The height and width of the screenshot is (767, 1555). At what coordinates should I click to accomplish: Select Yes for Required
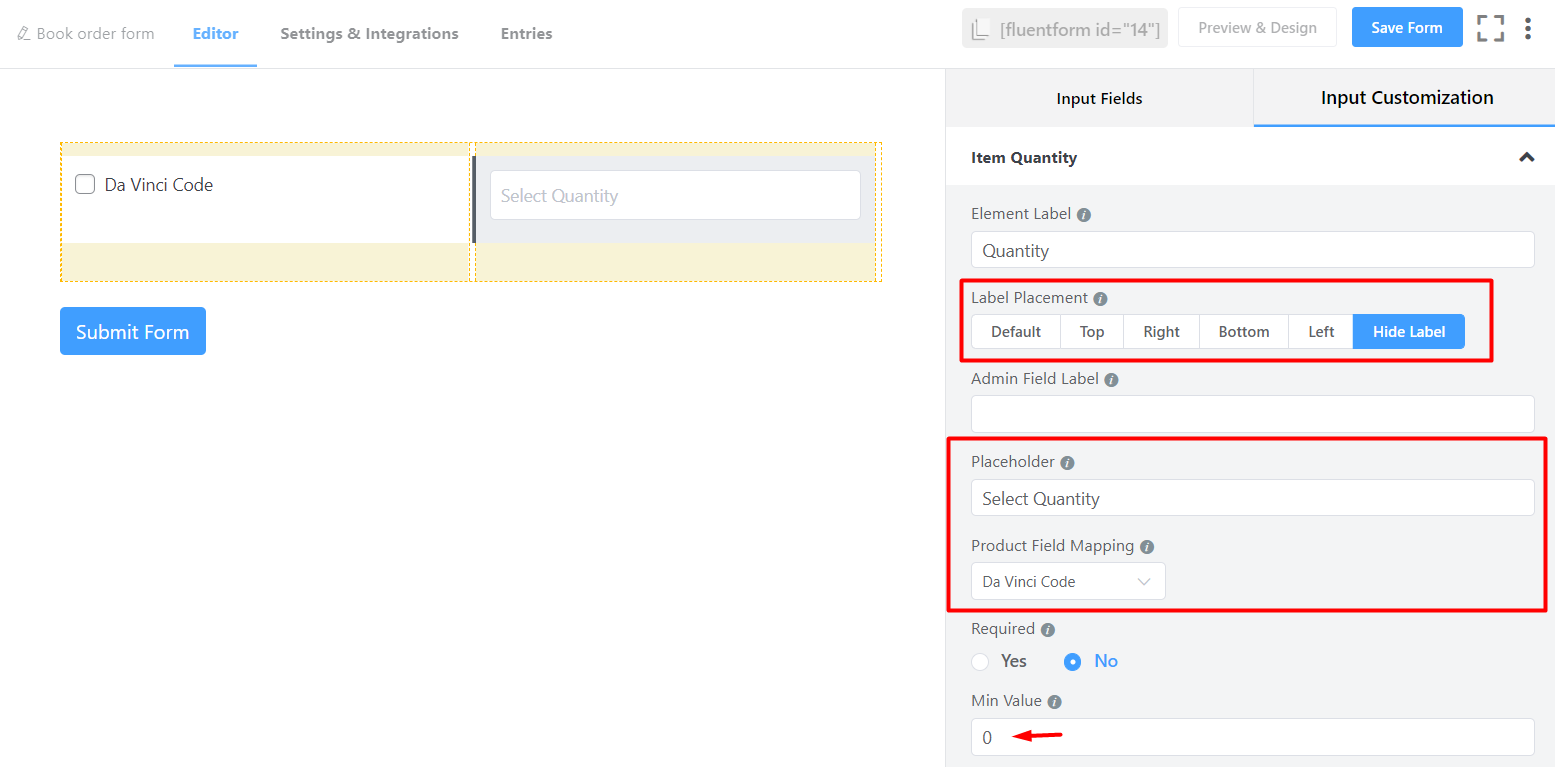click(x=980, y=662)
